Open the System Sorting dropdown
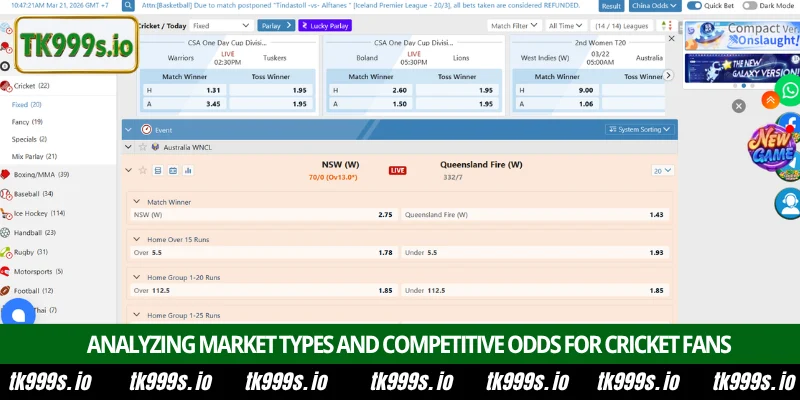 [x=640, y=130]
